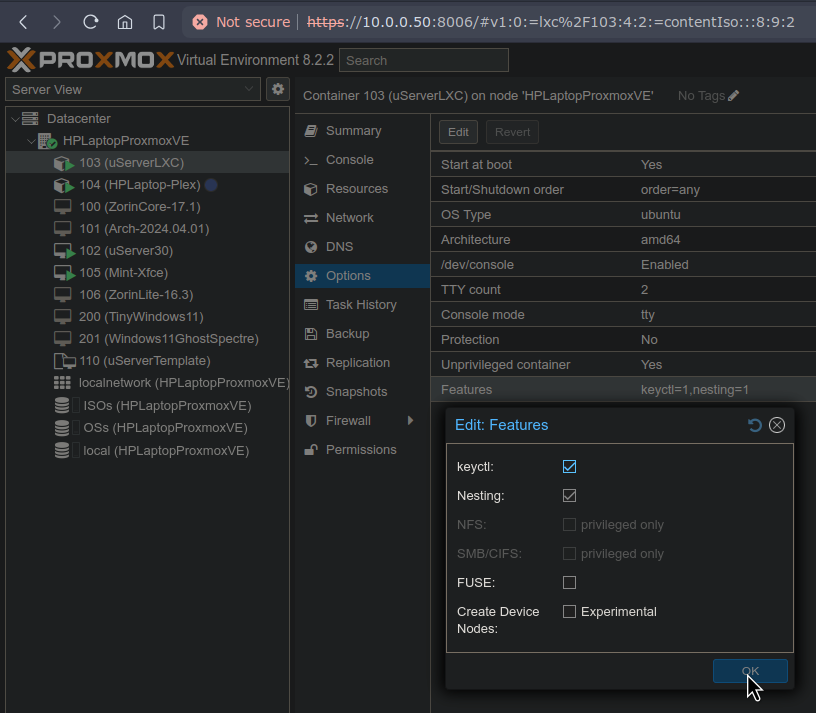Expand the Firewall submenu arrow
Screen dimensions: 816x713
(x=410, y=421)
